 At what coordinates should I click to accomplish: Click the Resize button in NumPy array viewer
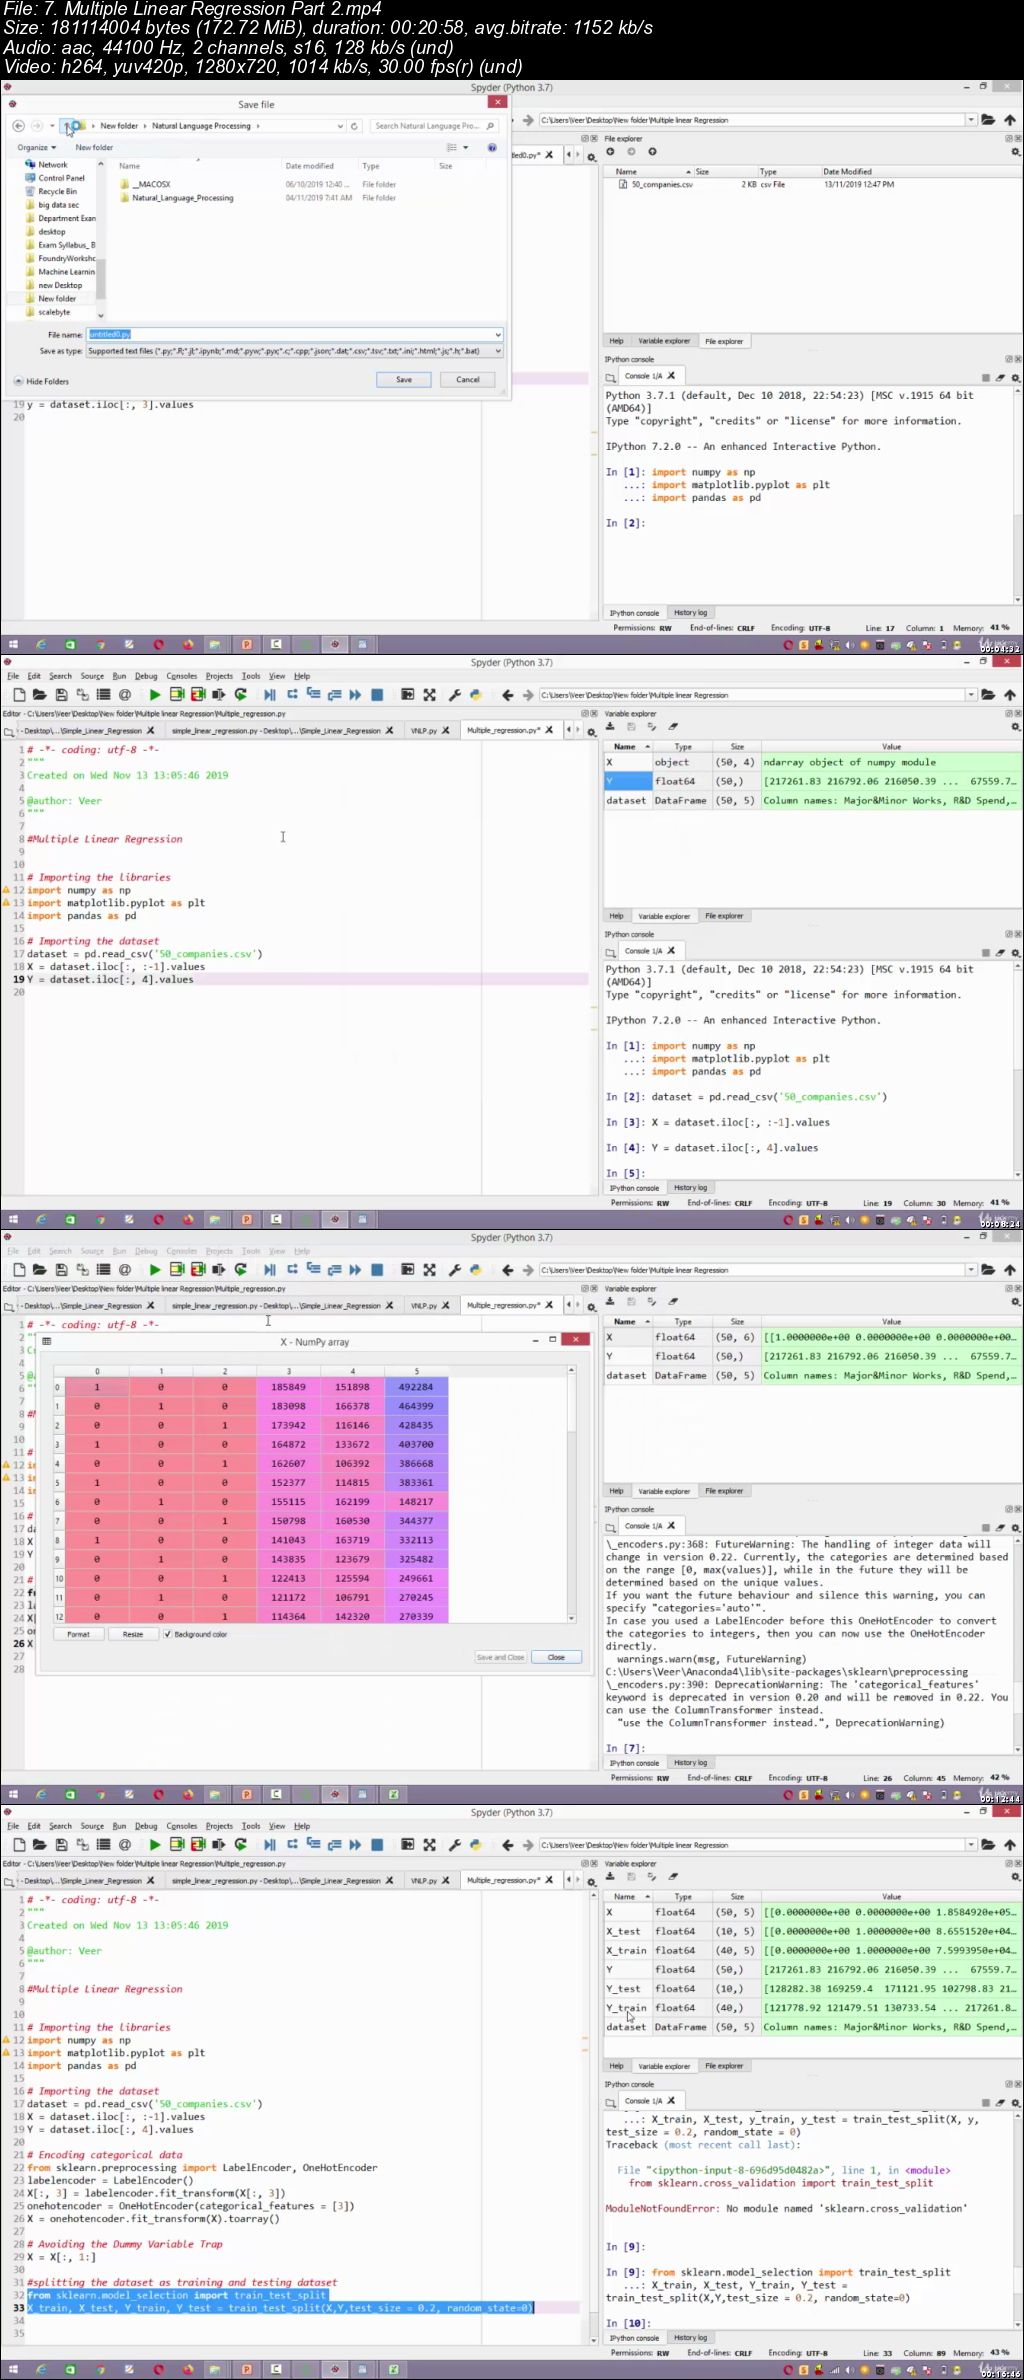(x=133, y=1634)
